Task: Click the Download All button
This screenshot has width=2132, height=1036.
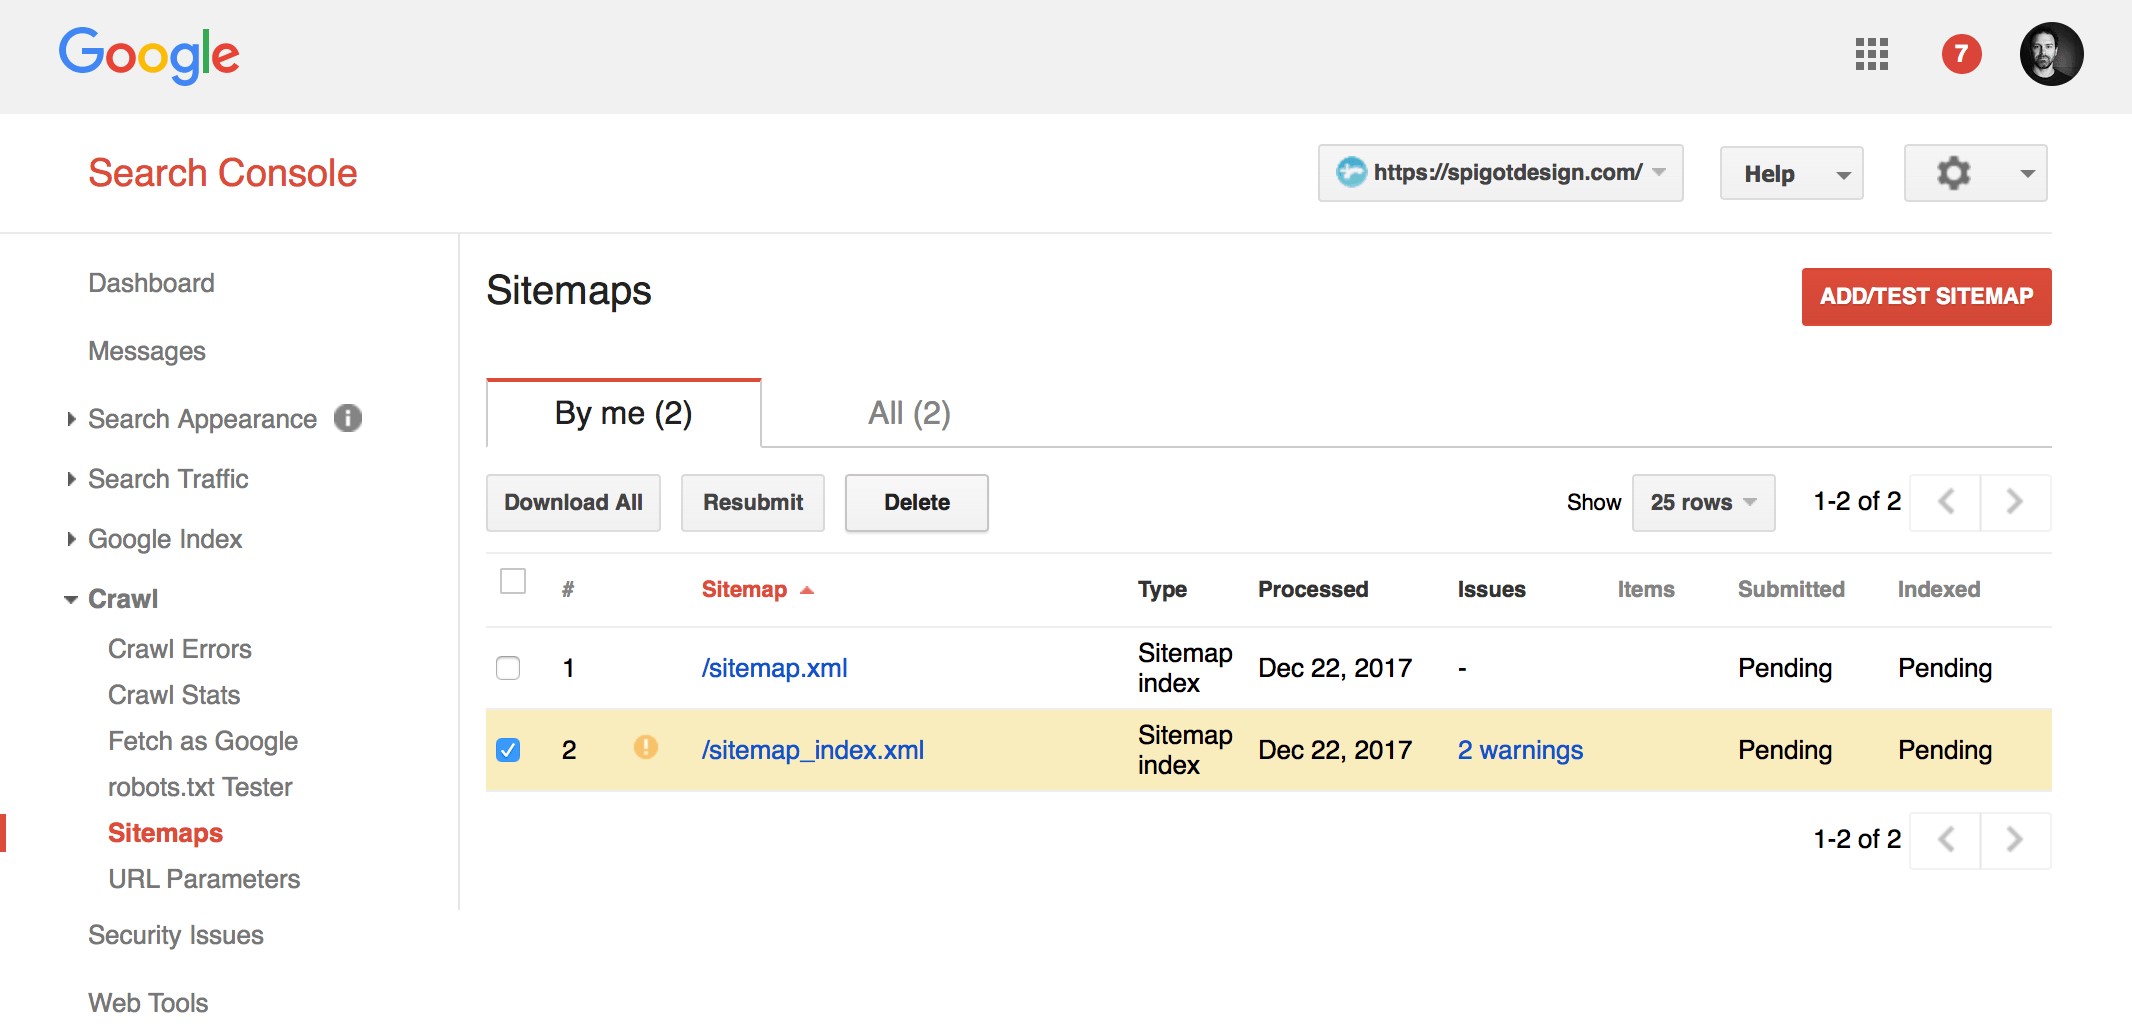Action: coord(573,503)
